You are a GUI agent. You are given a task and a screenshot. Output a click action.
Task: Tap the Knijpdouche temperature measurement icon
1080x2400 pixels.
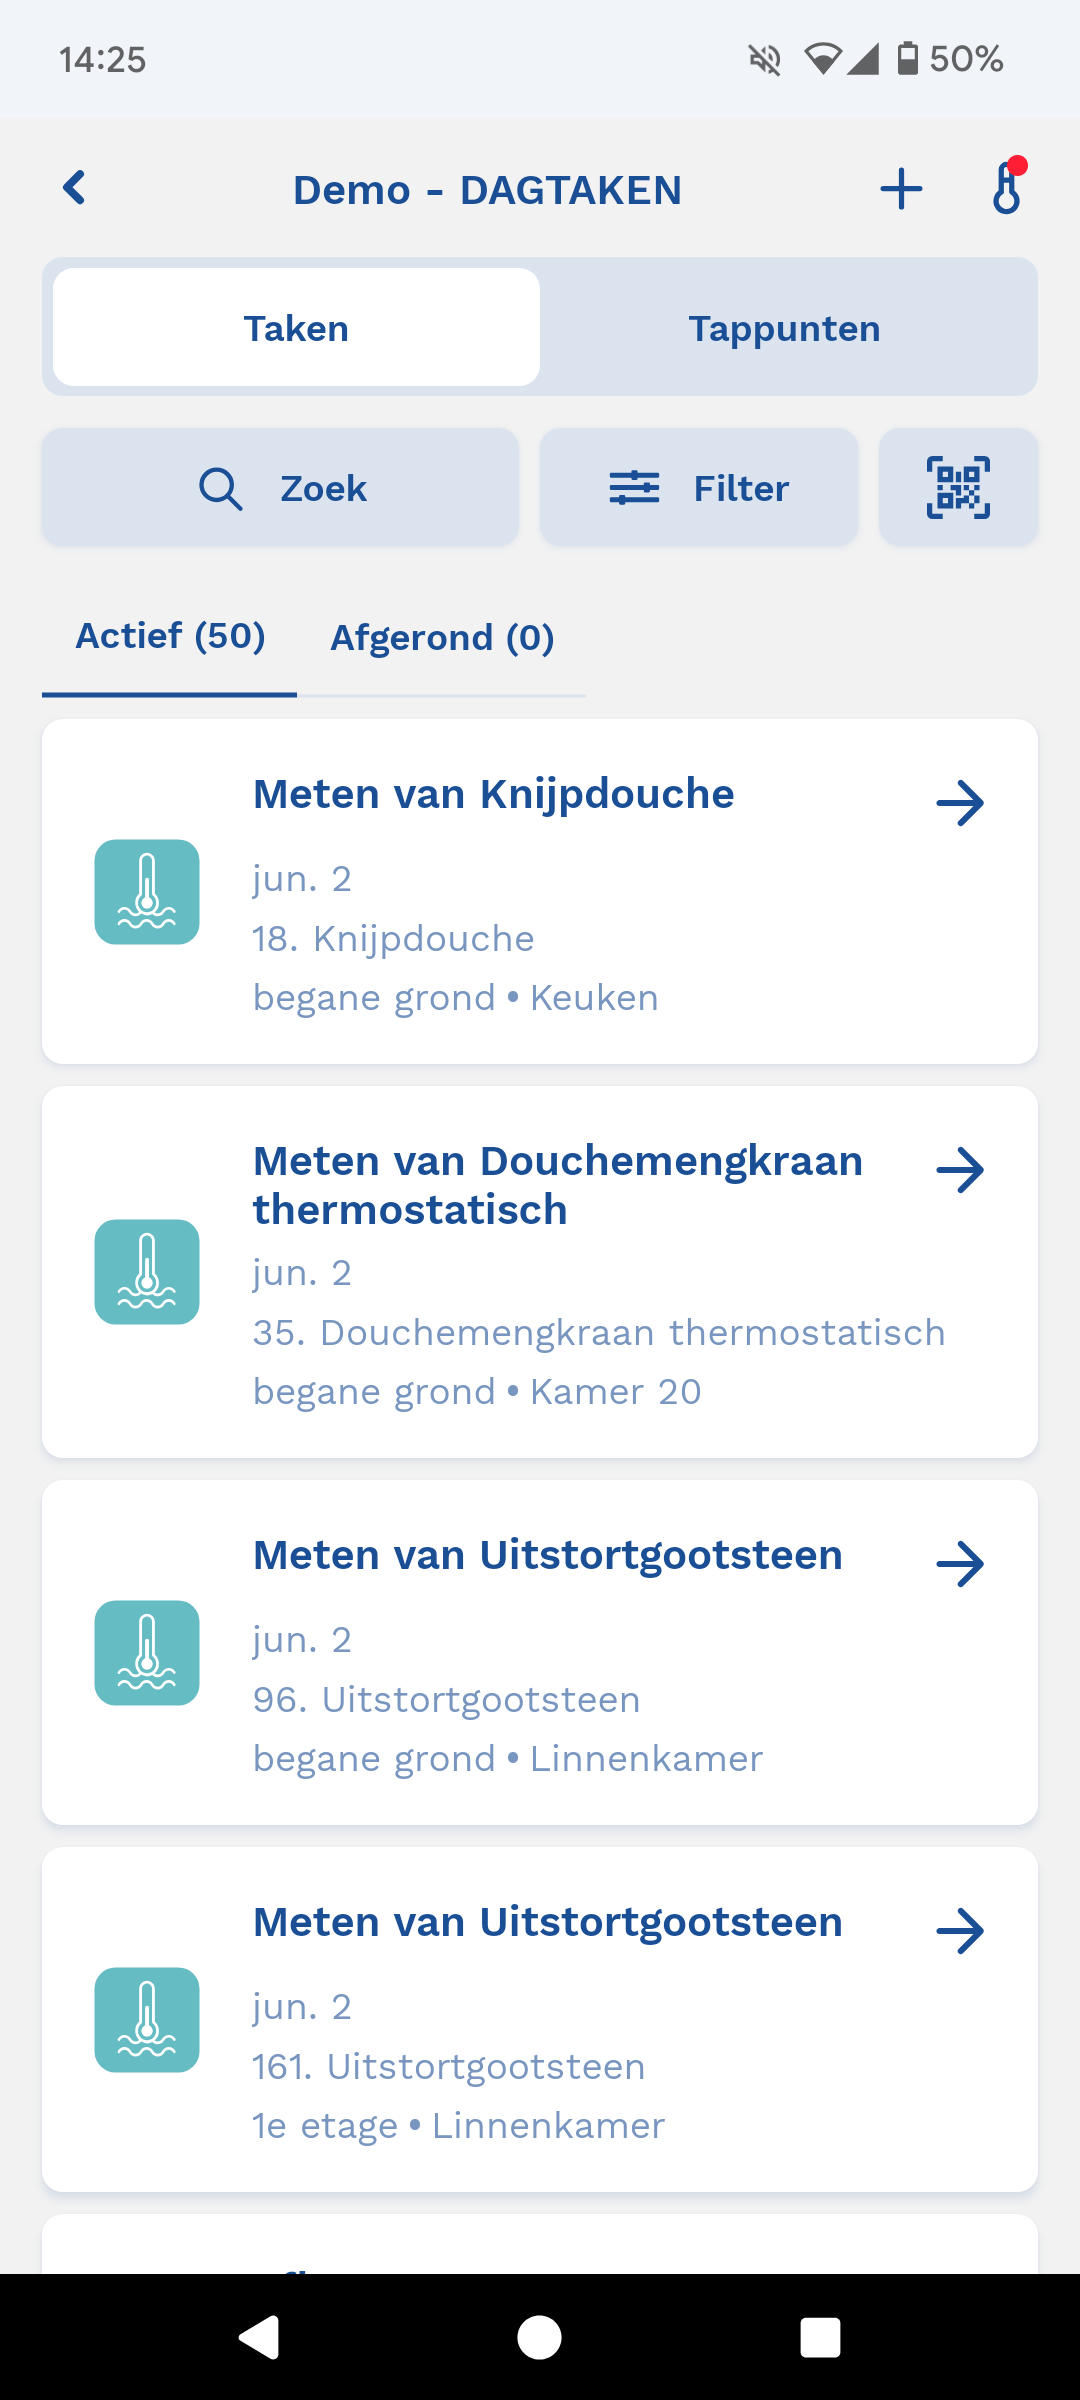147,892
